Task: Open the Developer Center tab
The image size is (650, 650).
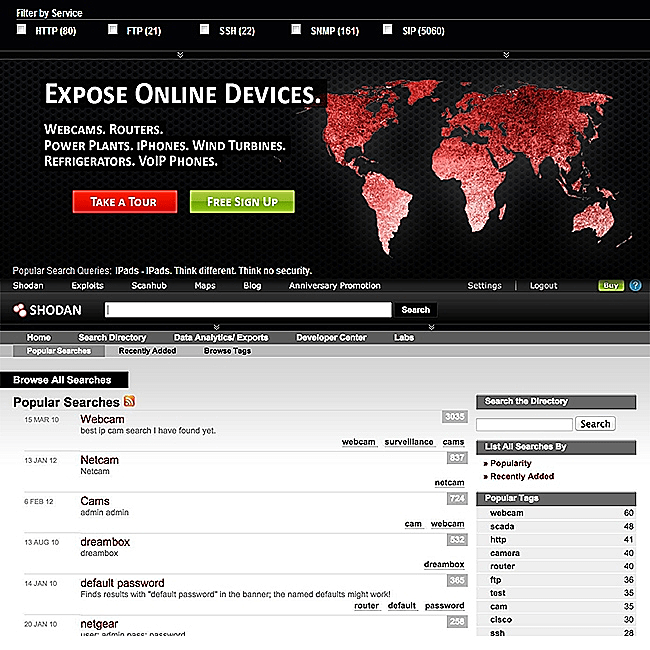Action: [331, 337]
